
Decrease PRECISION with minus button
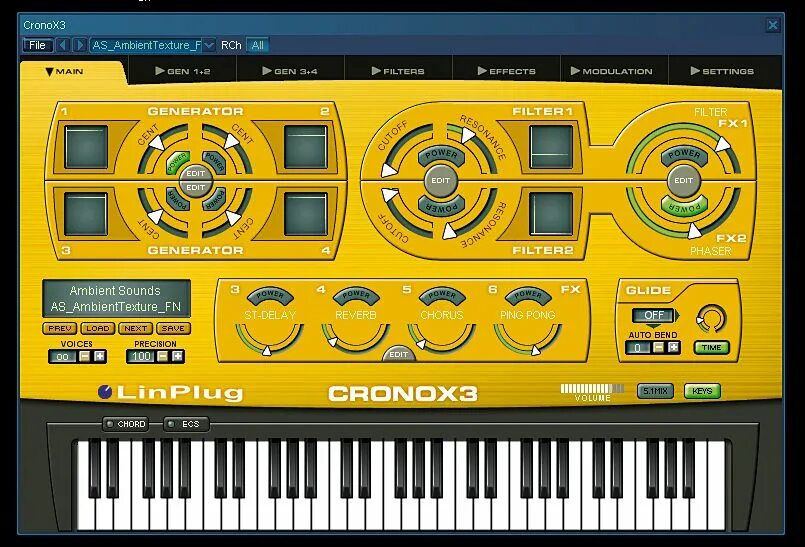click(x=163, y=356)
